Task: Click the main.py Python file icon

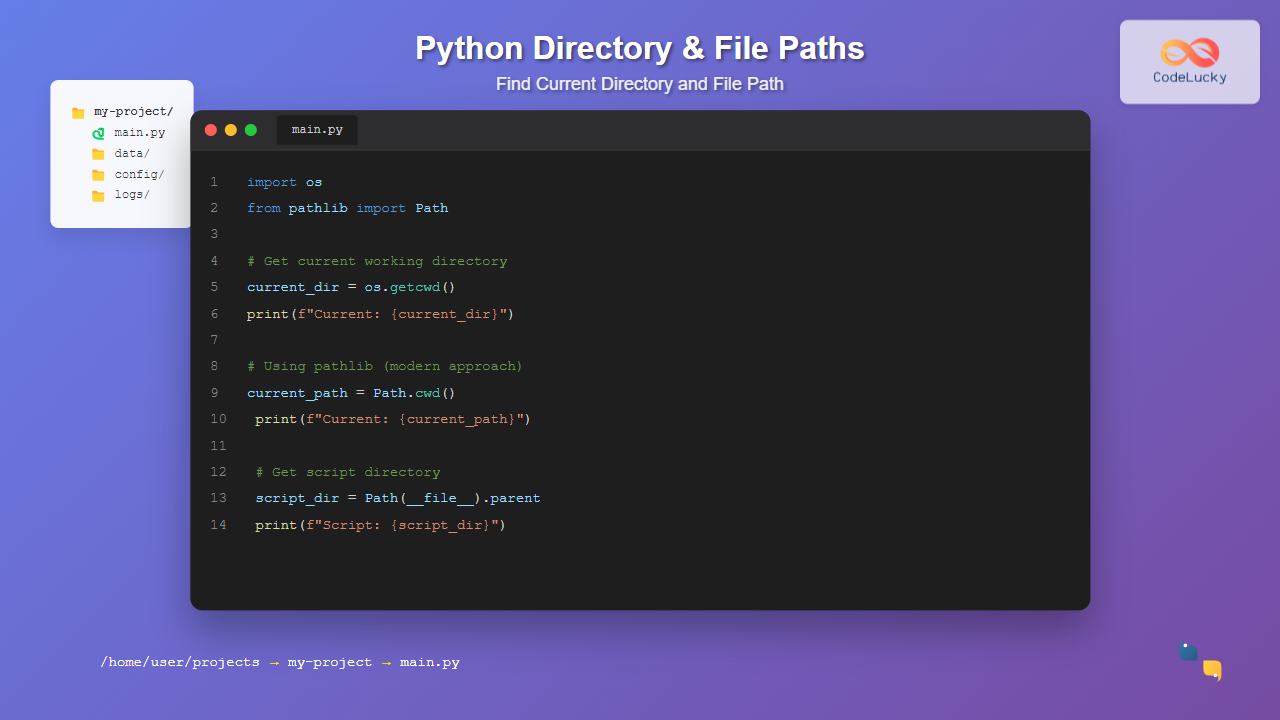Action: click(98, 133)
